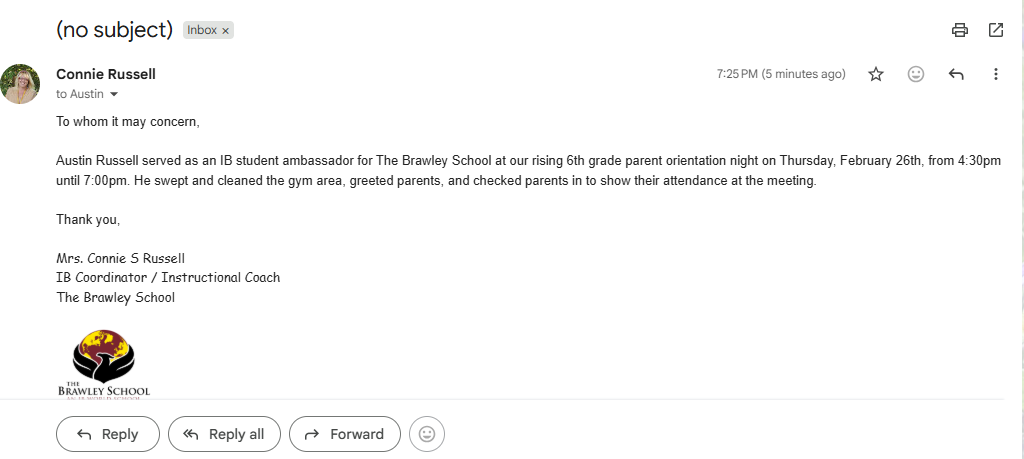Click Connie Russell's profile picture
1024x459 pixels.
click(20, 84)
